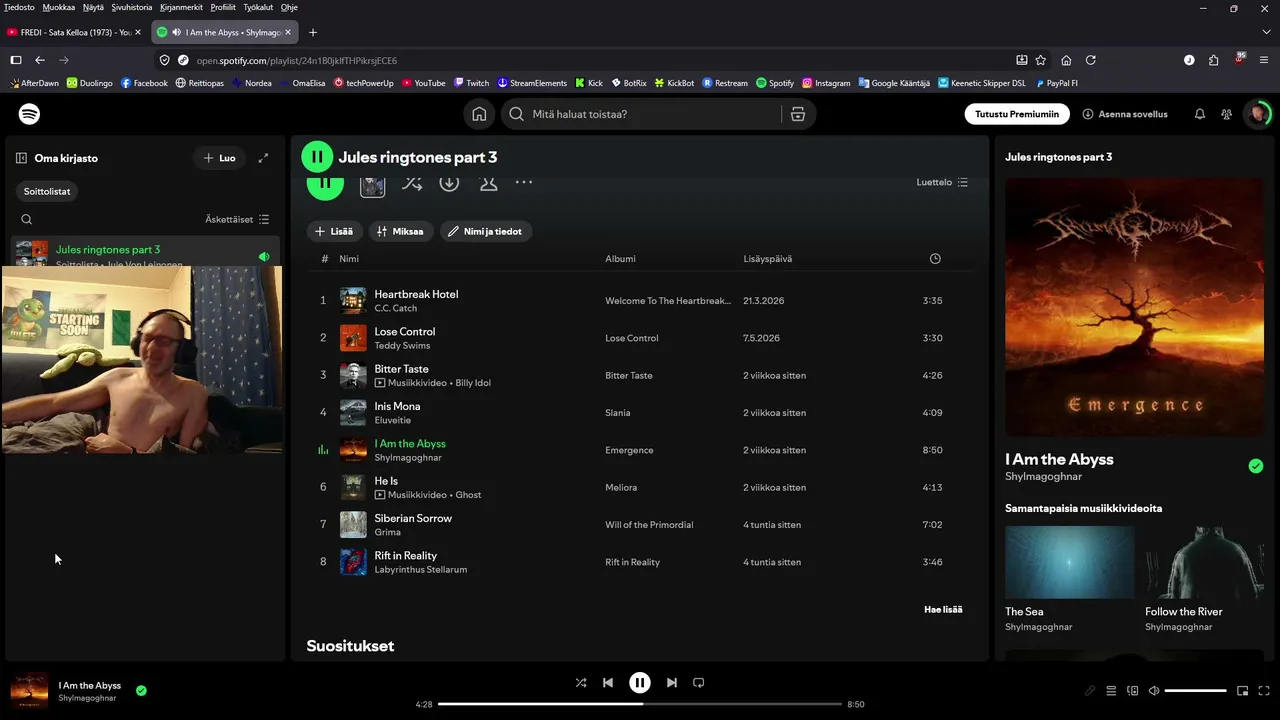1280x720 pixels.
Task: Click the browser address bar URL
Action: click(297, 60)
